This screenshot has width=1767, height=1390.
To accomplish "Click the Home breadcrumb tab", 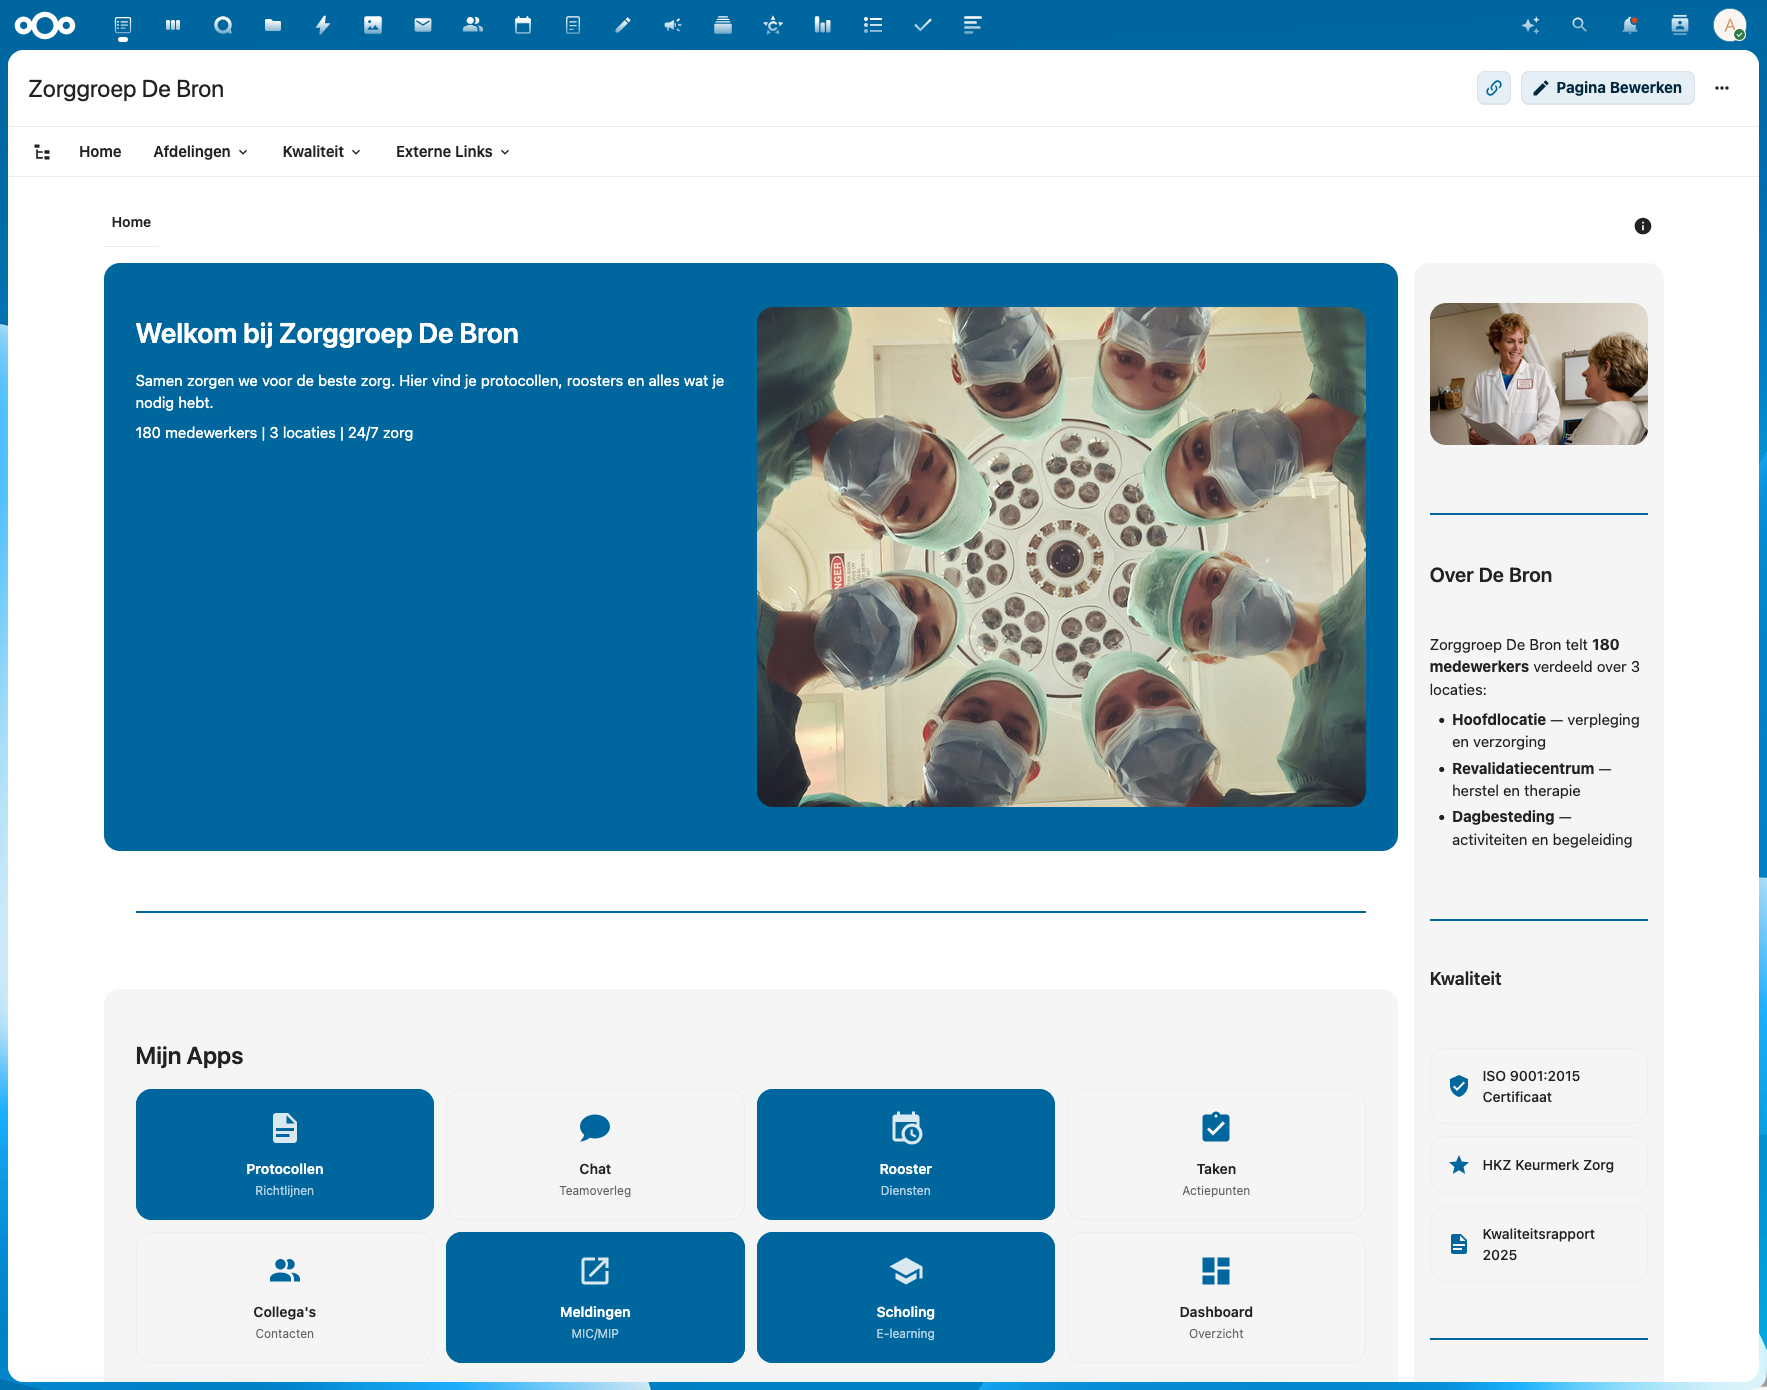I will click(131, 222).
